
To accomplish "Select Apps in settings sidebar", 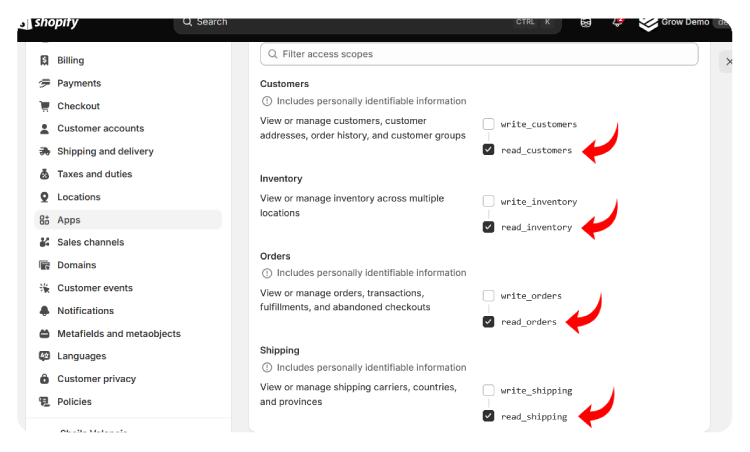I will [128, 220].
